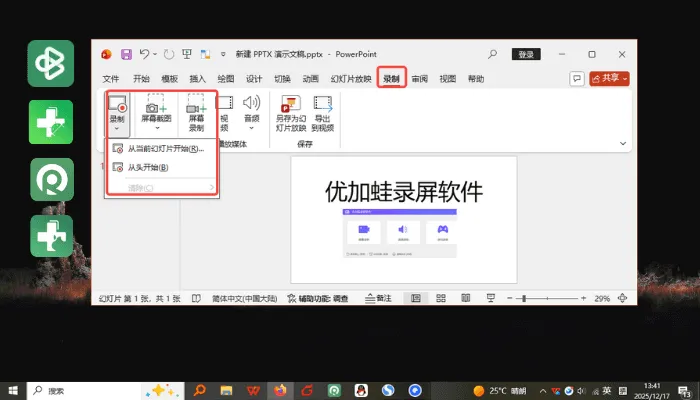This screenshot has width=700, height=400.
Task: Click the 29% zoom level
Action: 602,298
